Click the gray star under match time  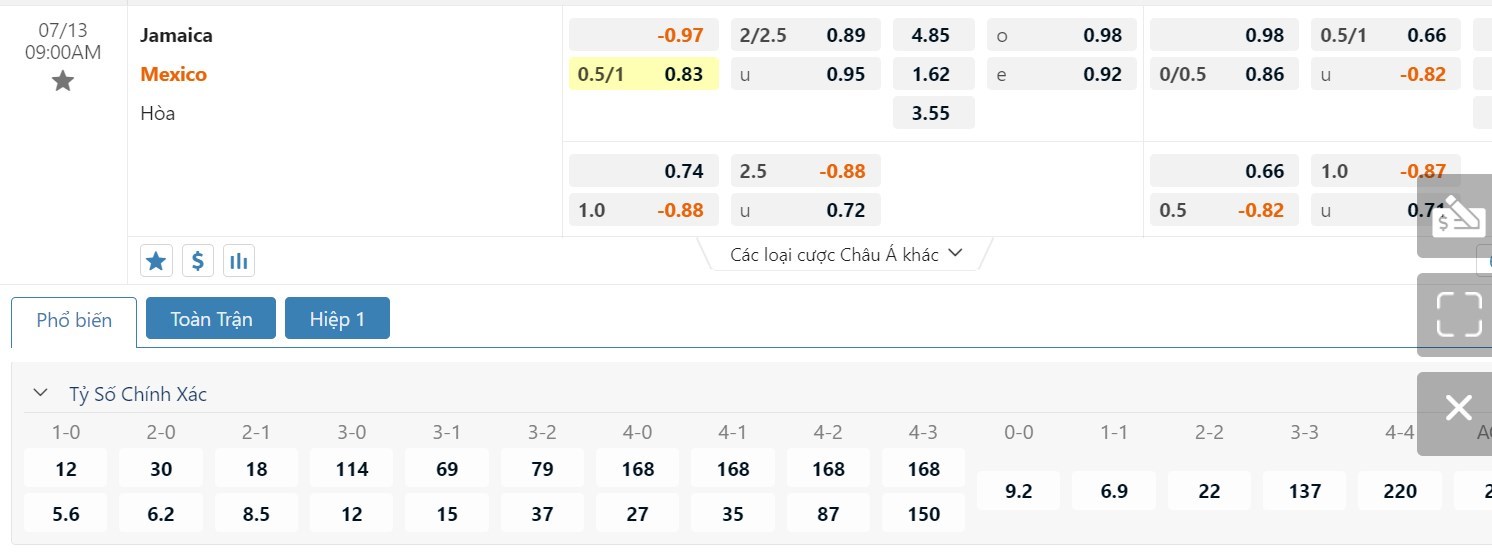pyautogui.click(x=63, y=81)
